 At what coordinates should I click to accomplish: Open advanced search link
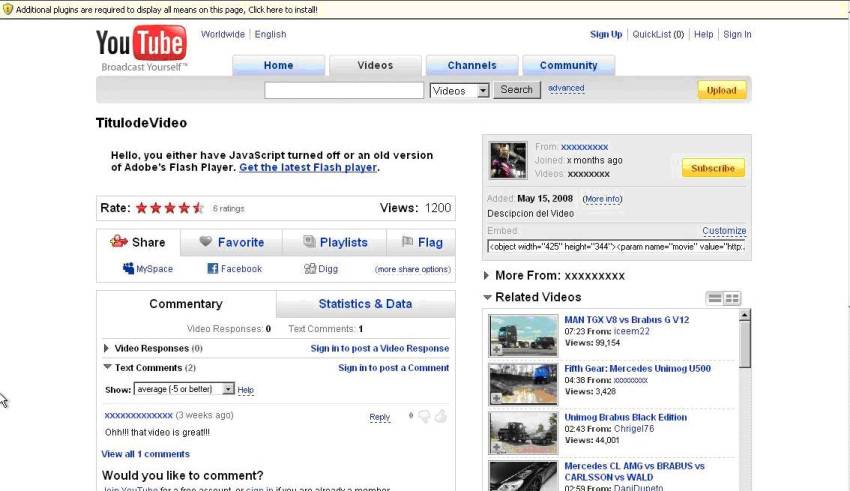coord(566,88)
